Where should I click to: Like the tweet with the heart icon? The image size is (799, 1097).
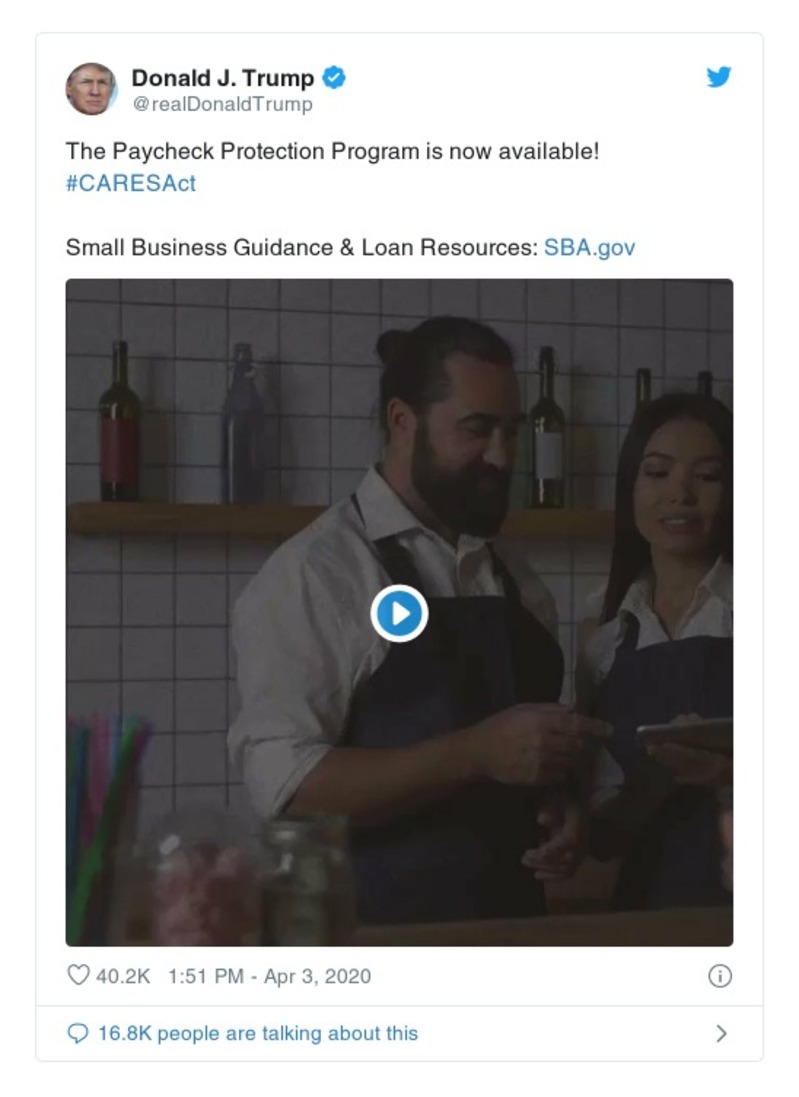tap(78, 975)
